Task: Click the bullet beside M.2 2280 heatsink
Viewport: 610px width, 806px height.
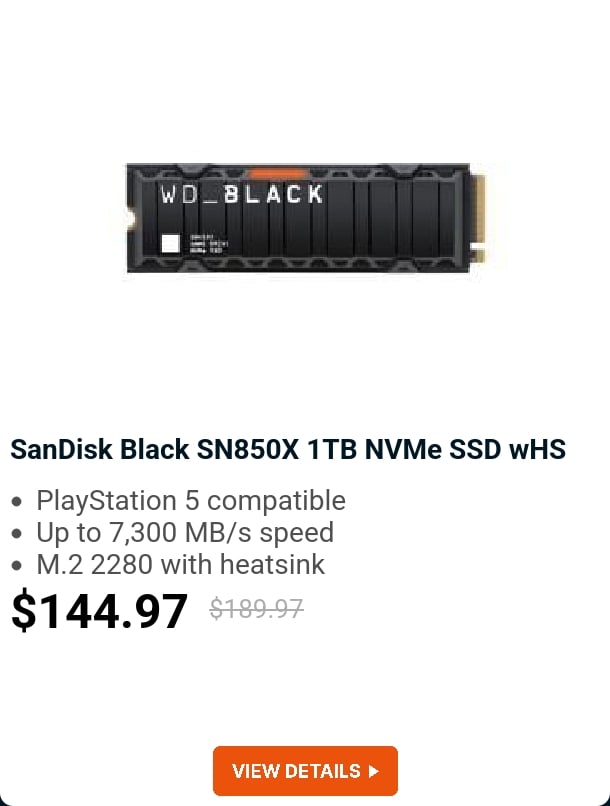Action: (16, 566)
